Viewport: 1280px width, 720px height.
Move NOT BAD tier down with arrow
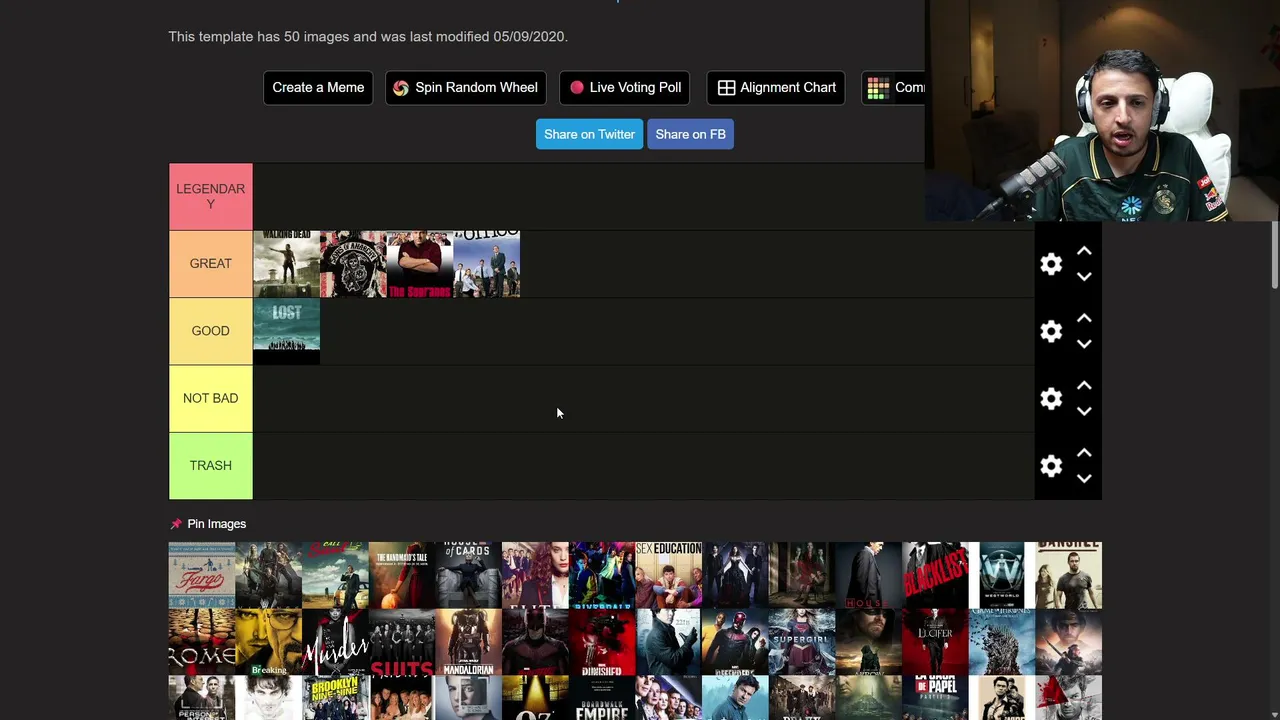coord(1084,411)
